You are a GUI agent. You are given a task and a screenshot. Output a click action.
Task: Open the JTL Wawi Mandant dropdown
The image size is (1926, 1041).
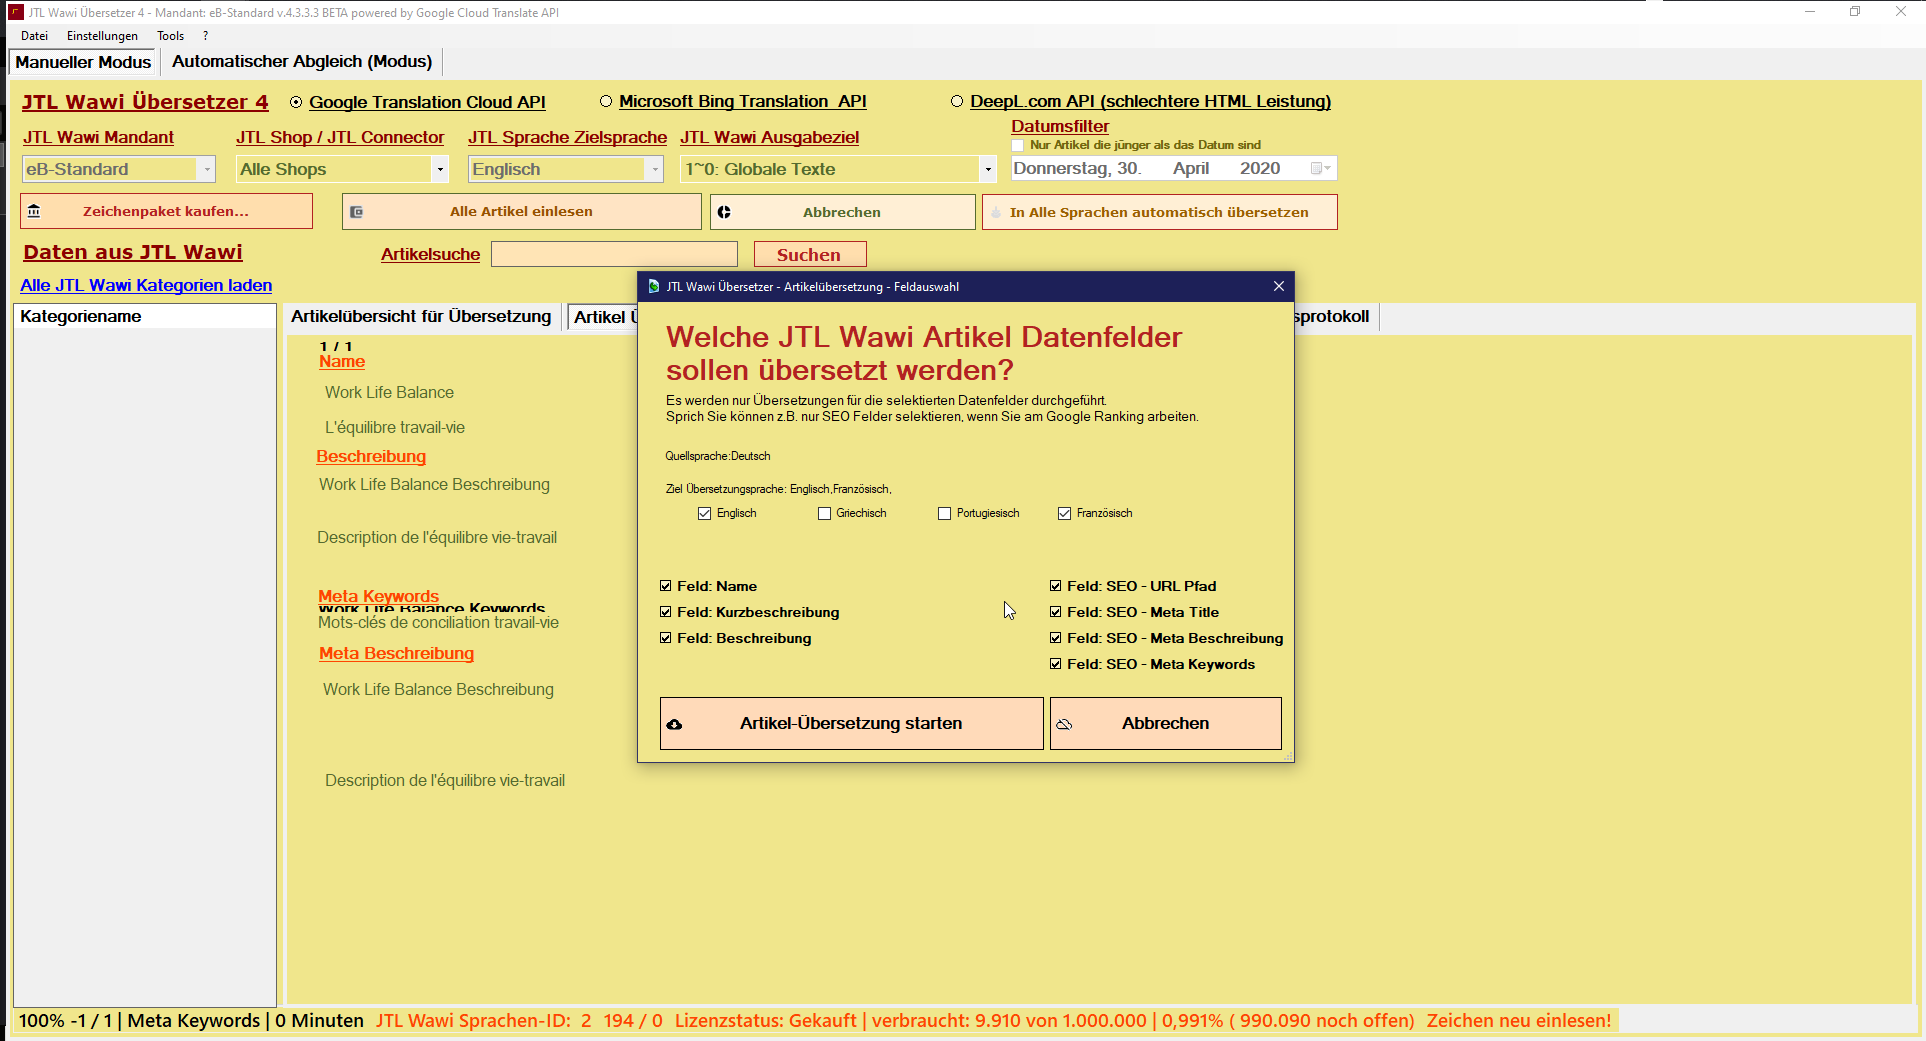click(x=207, y=169)
